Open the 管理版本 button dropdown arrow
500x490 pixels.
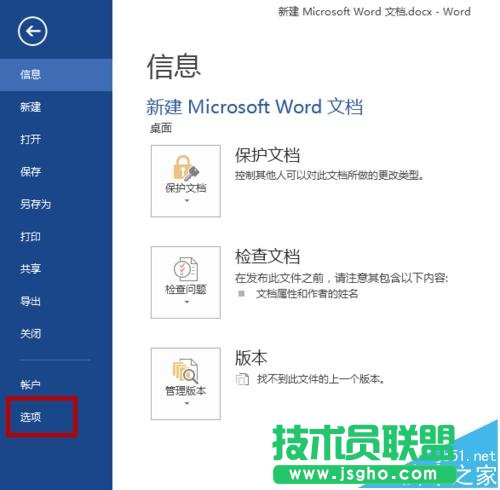click(x=187, y=403)
